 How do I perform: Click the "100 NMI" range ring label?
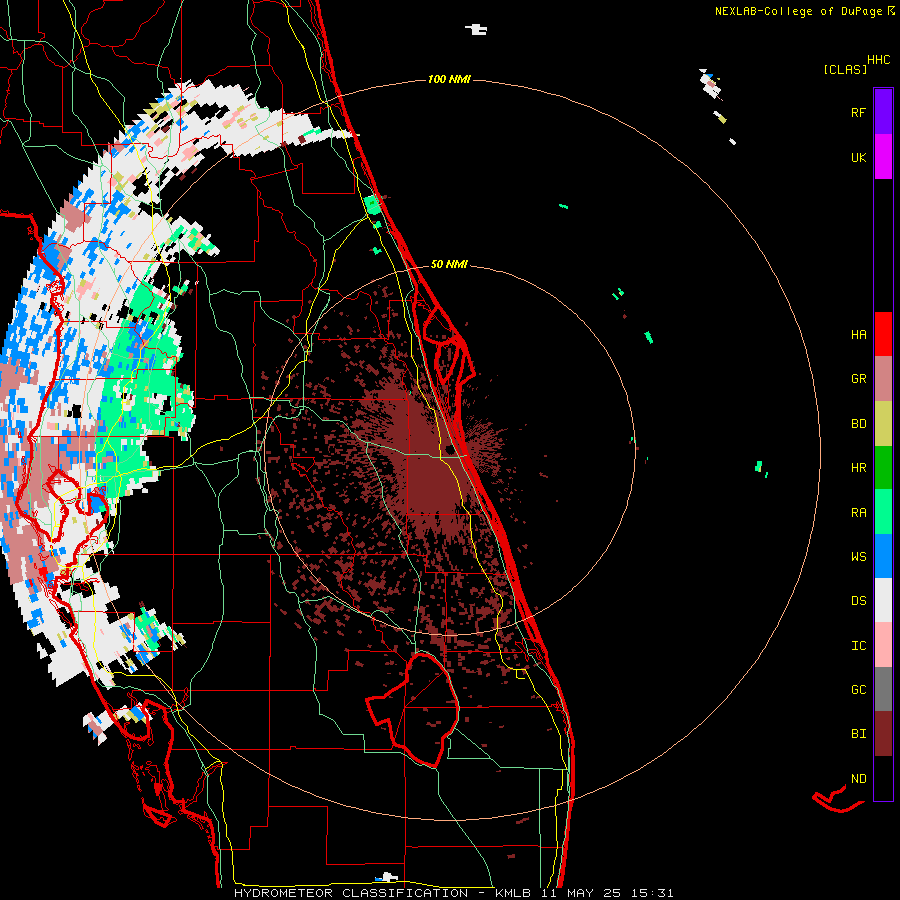click(x=449, y=79)
